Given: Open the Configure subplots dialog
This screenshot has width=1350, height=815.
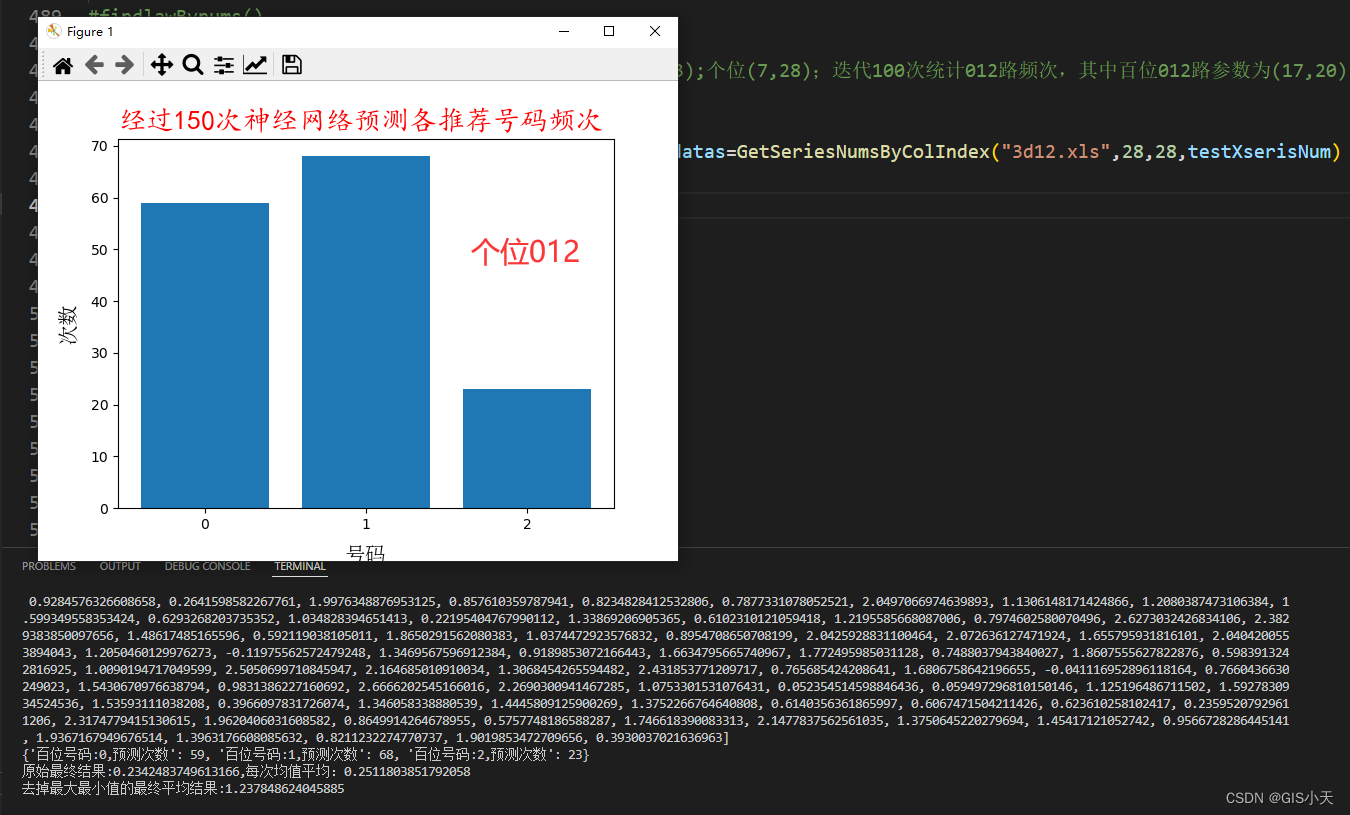Looking at the screenshot, I should 224,65.
